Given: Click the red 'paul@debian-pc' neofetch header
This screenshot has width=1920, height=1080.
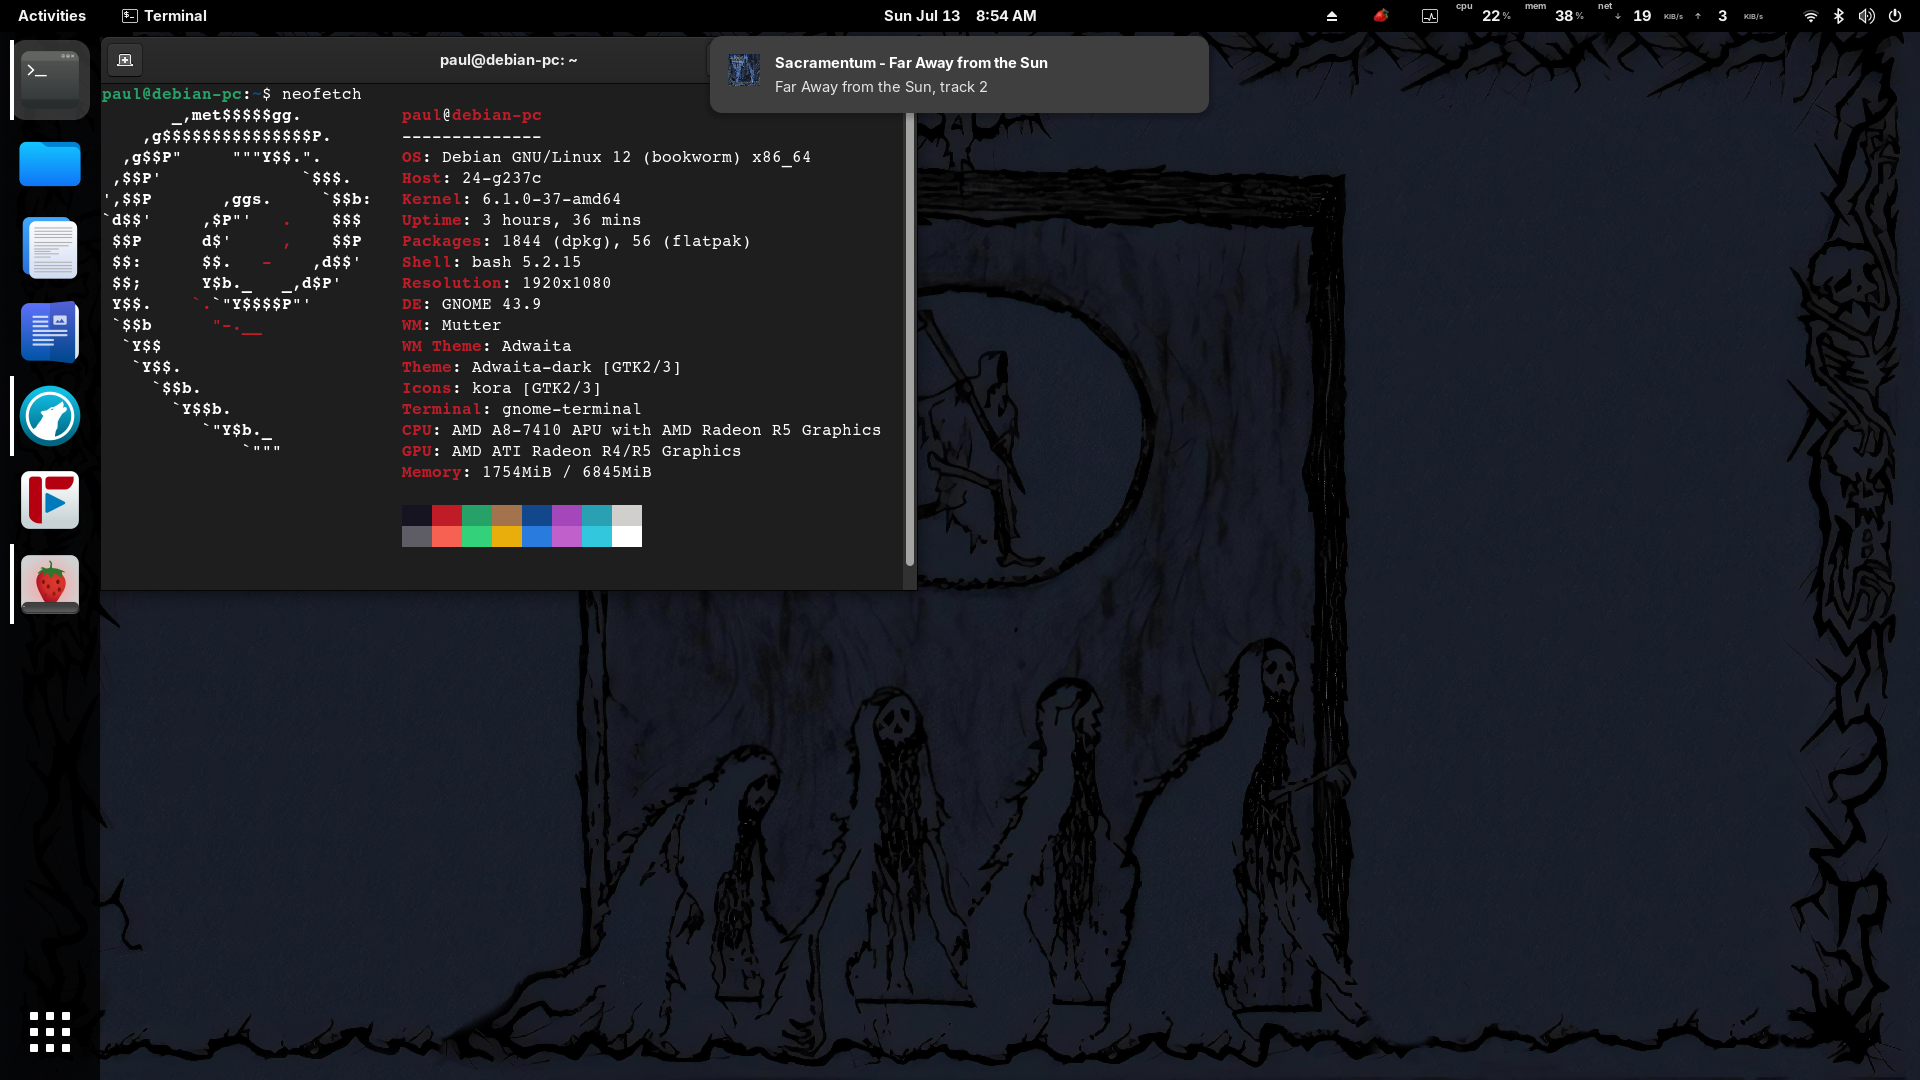Looking at the screenshot, I should pyautogui.click(x=472, y=115).
